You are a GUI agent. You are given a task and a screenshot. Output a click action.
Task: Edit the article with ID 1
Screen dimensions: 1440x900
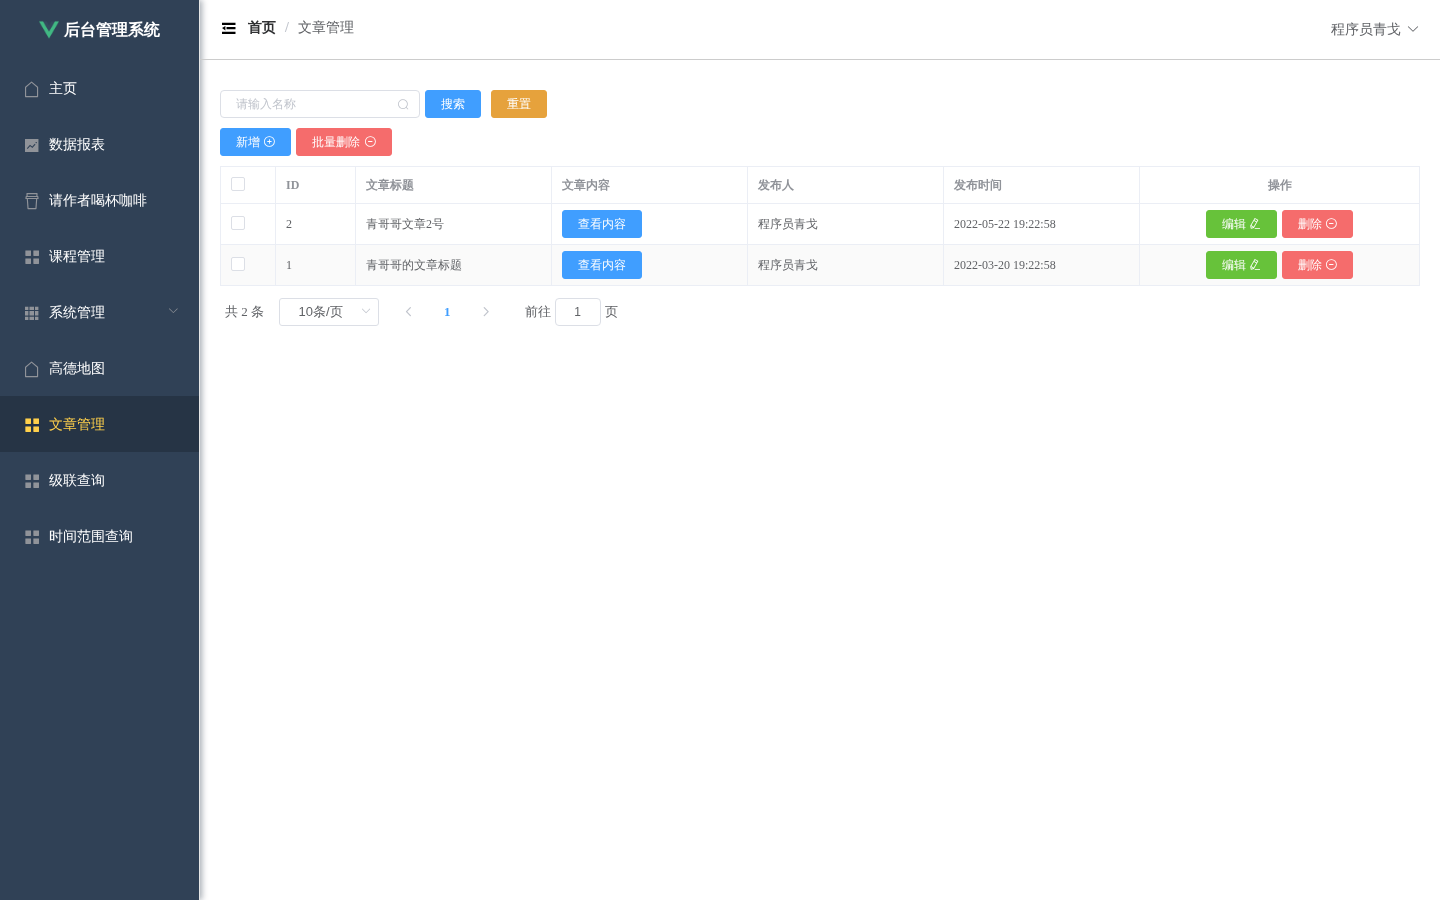(x=1241, y=265)
